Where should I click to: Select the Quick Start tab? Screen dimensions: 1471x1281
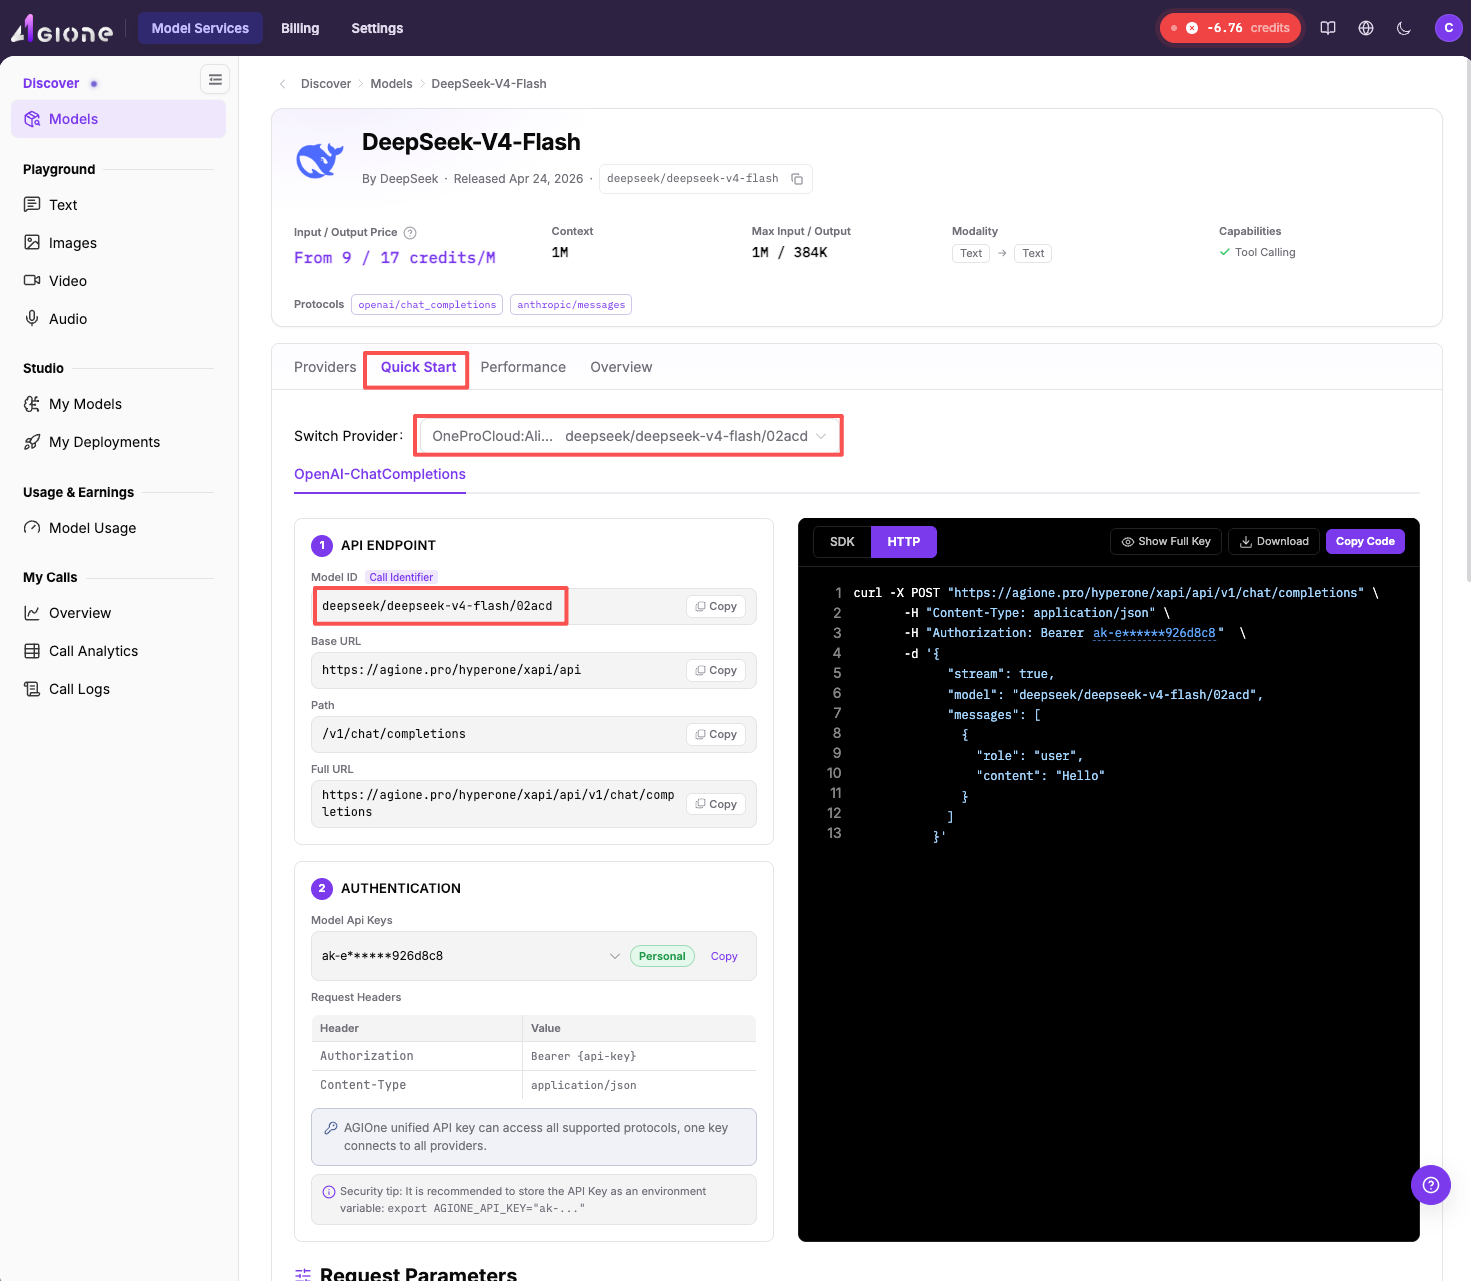(418, 367)
